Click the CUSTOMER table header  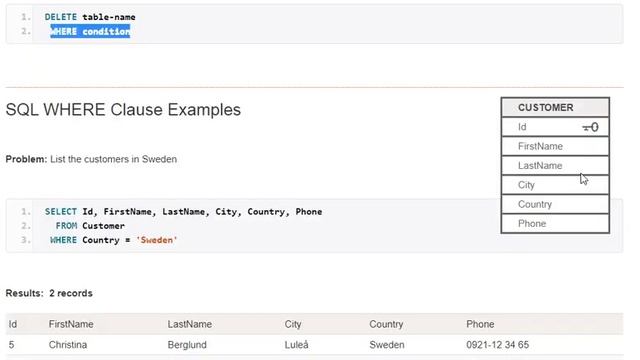coord(555,107)
